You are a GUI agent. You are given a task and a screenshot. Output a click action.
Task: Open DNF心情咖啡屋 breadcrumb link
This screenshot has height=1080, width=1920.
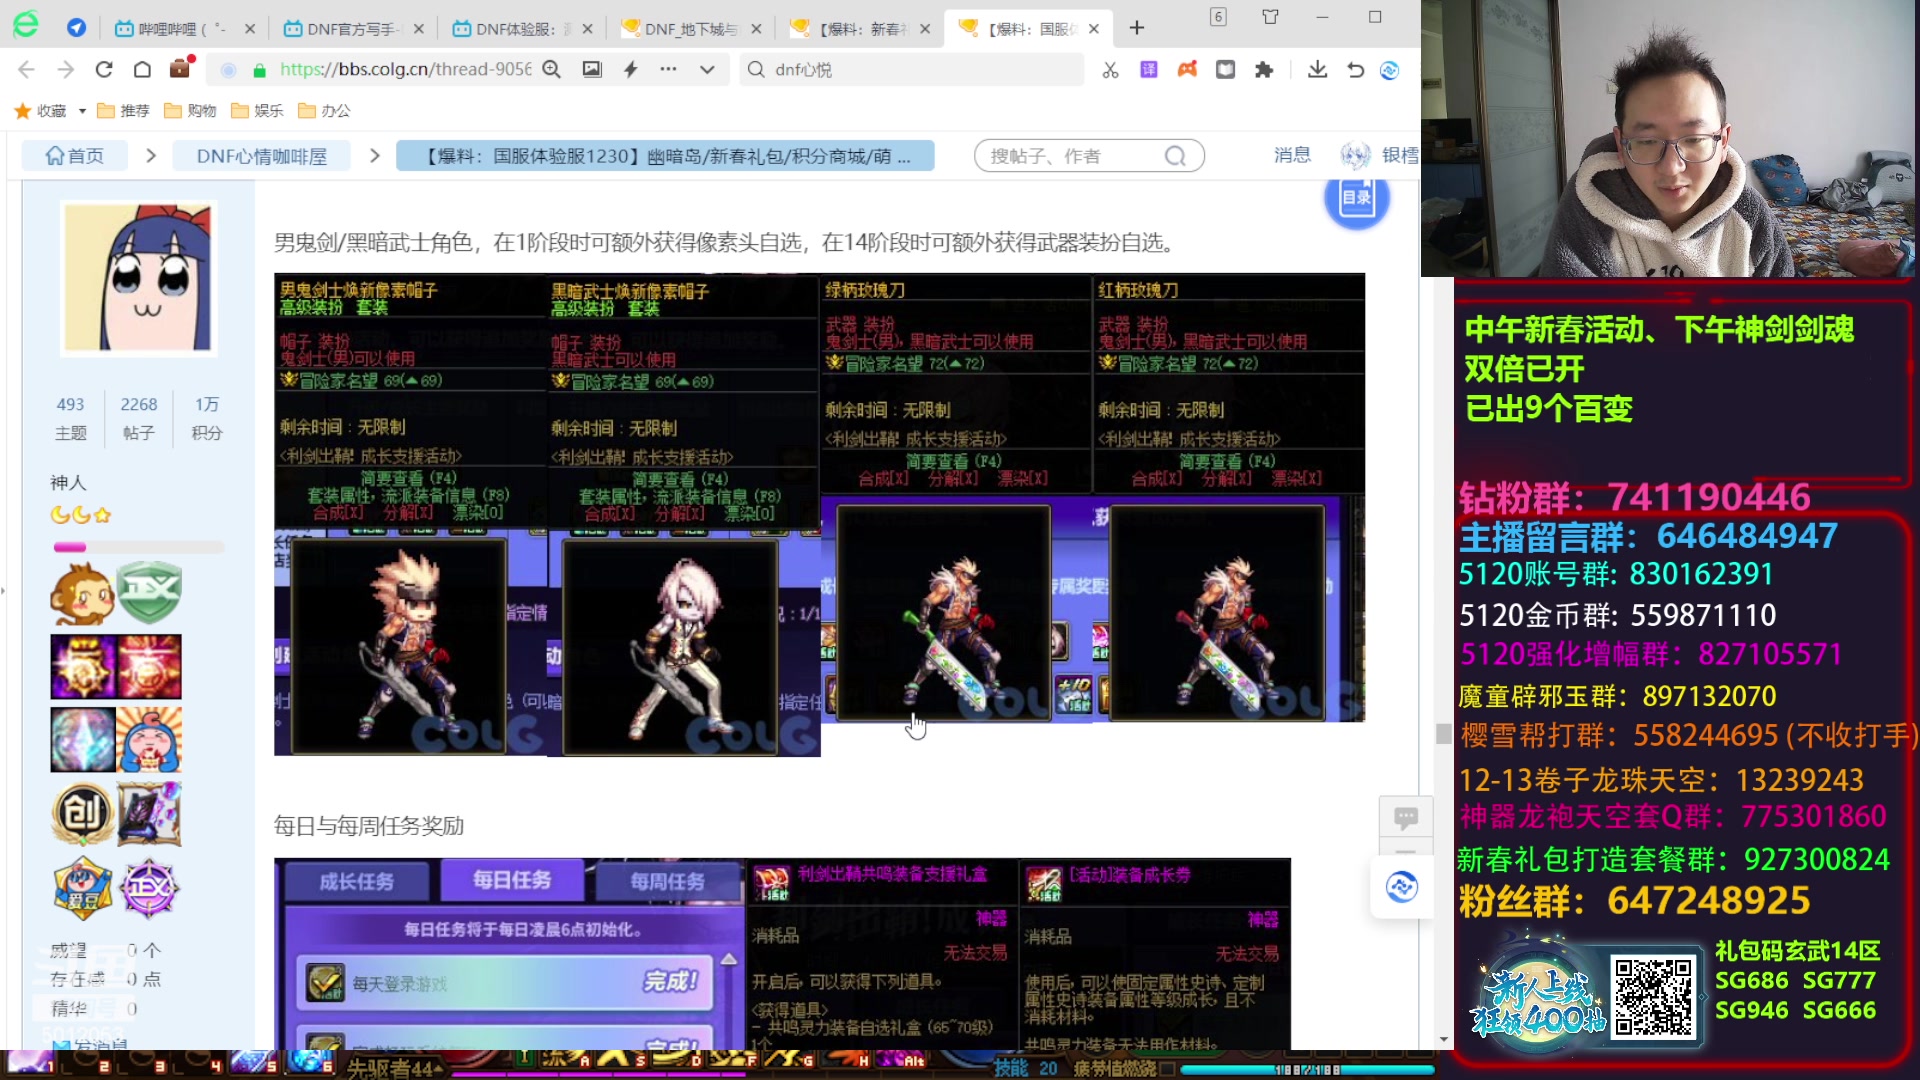(x=262, y=156)
